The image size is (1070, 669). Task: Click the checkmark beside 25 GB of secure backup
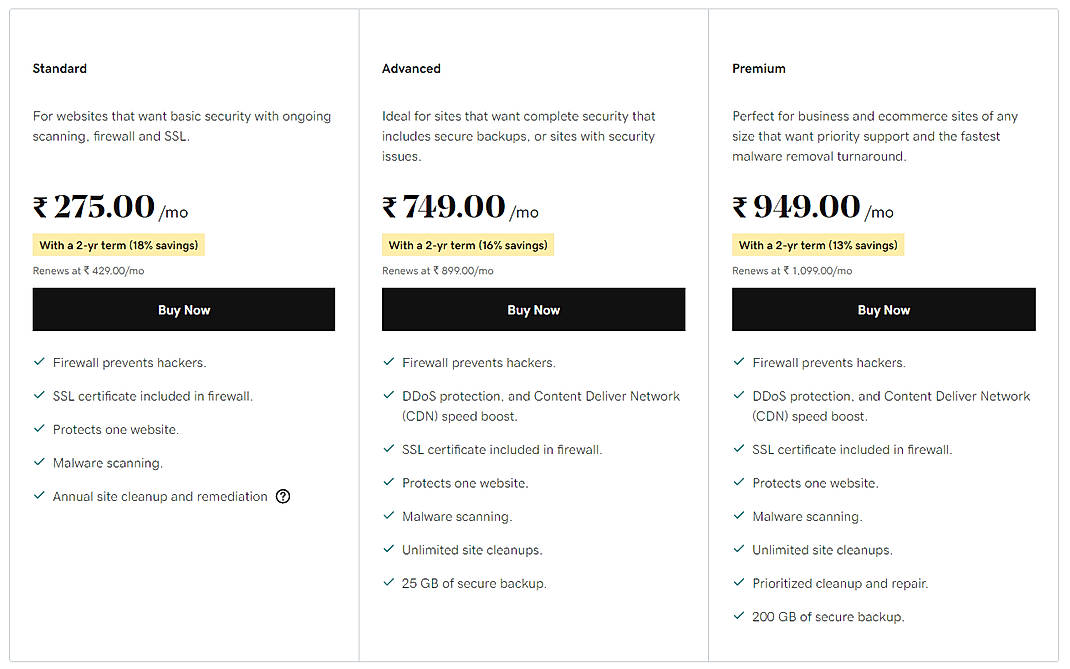pos(389,583)
